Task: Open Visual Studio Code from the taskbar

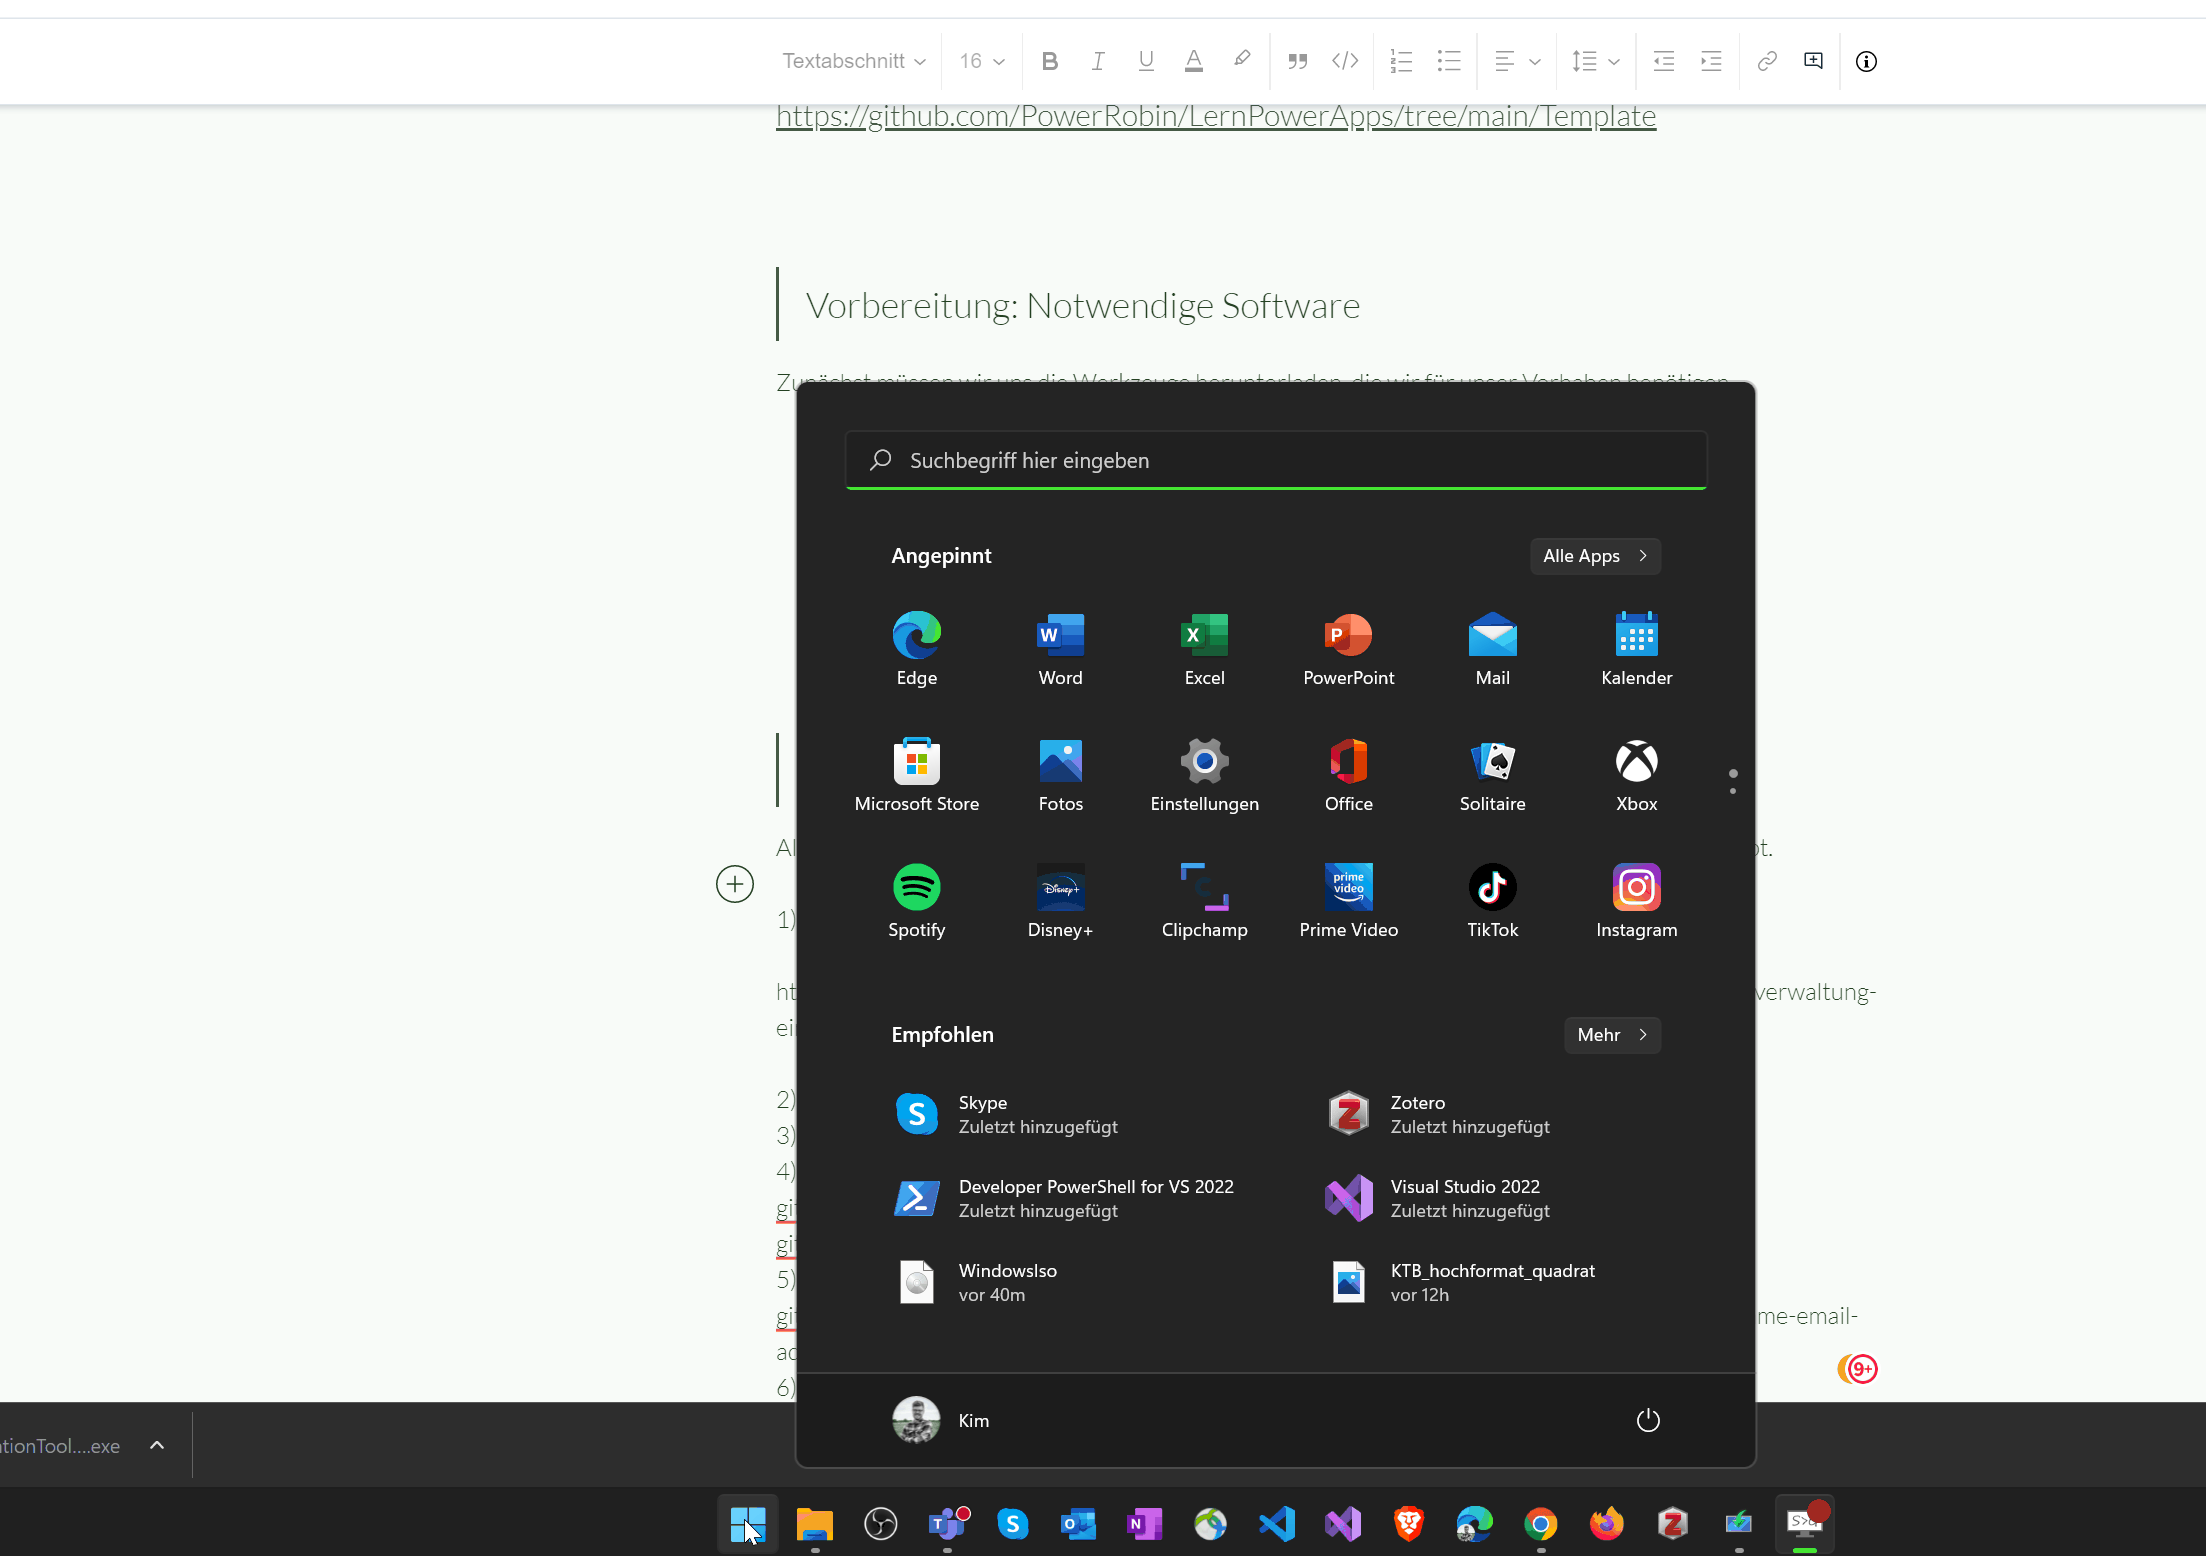Action: click(1277, 1524)
